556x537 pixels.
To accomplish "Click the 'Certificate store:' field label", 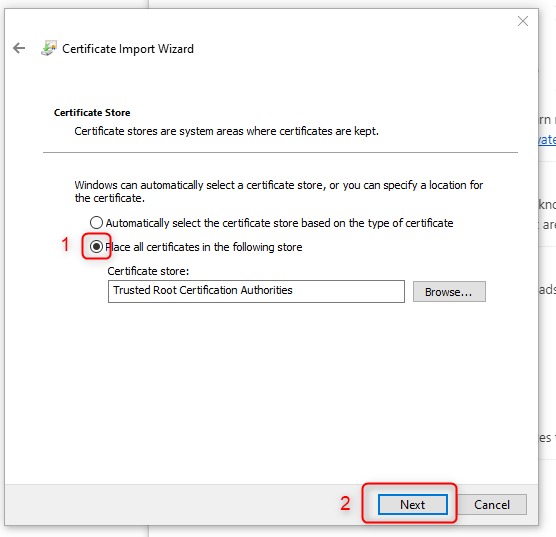I will pyautogui.click(x=148, y=271).
